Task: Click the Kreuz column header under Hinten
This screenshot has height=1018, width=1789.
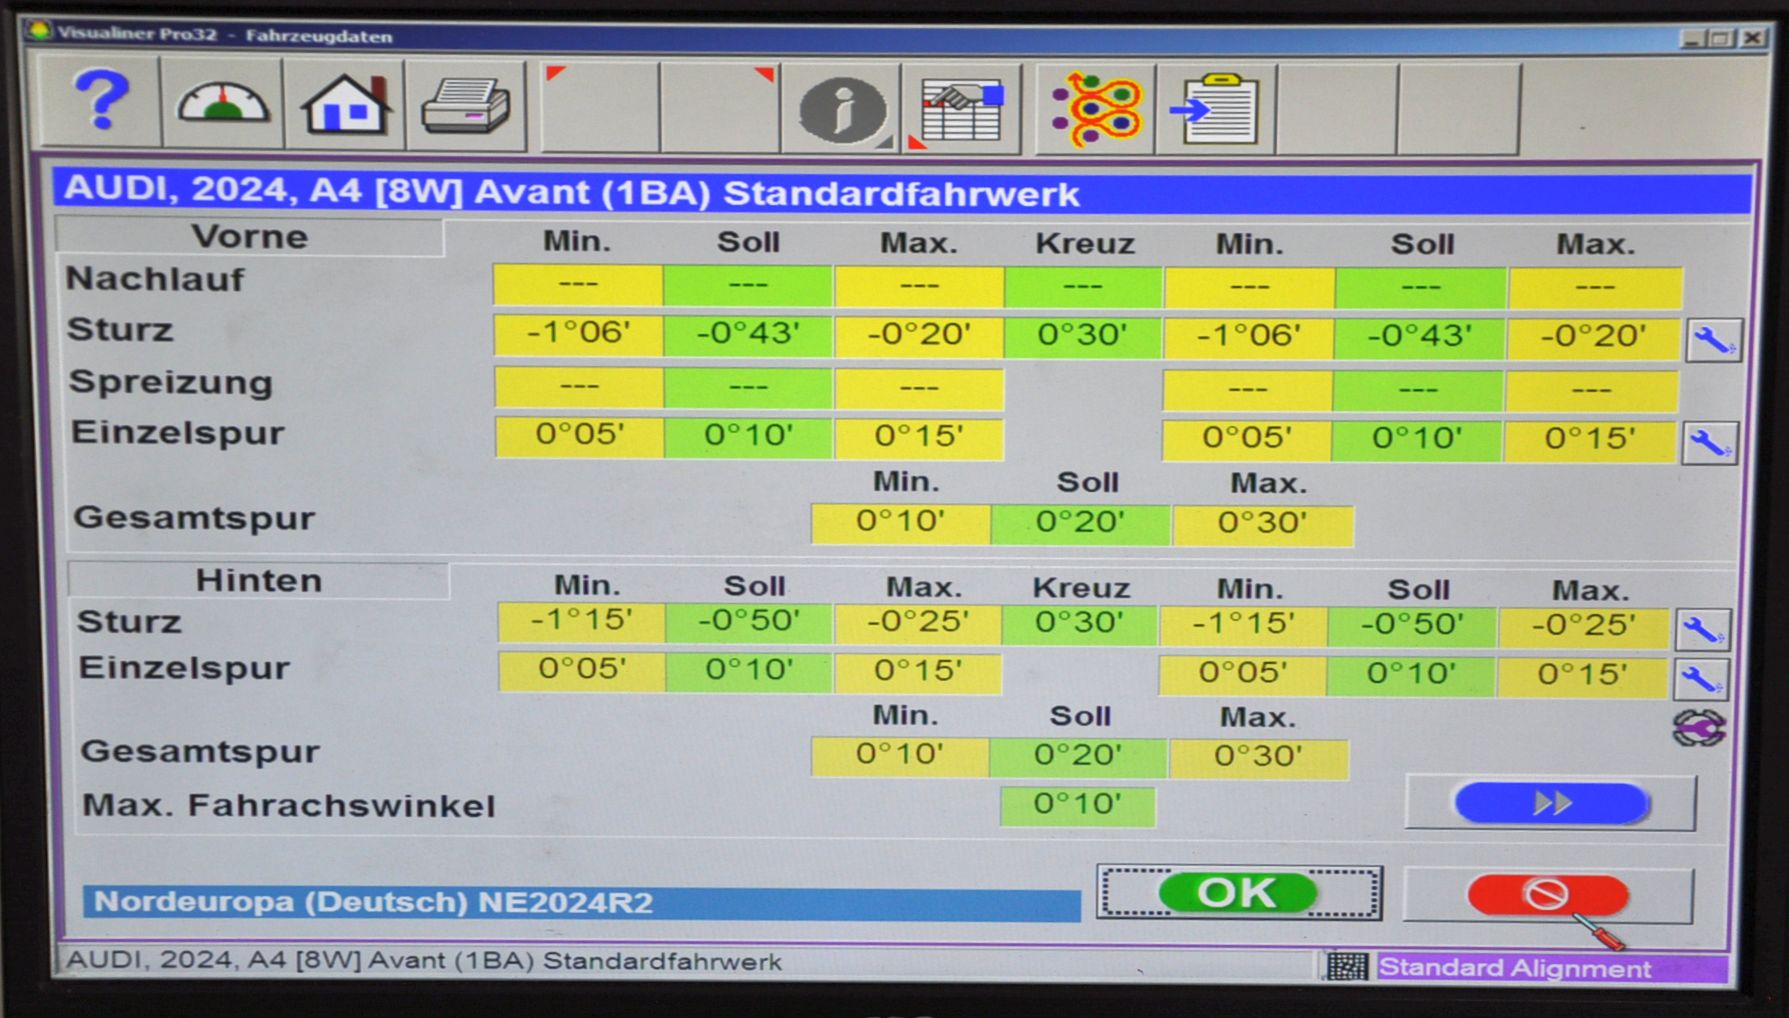Action: click(x=1081, y=588)
